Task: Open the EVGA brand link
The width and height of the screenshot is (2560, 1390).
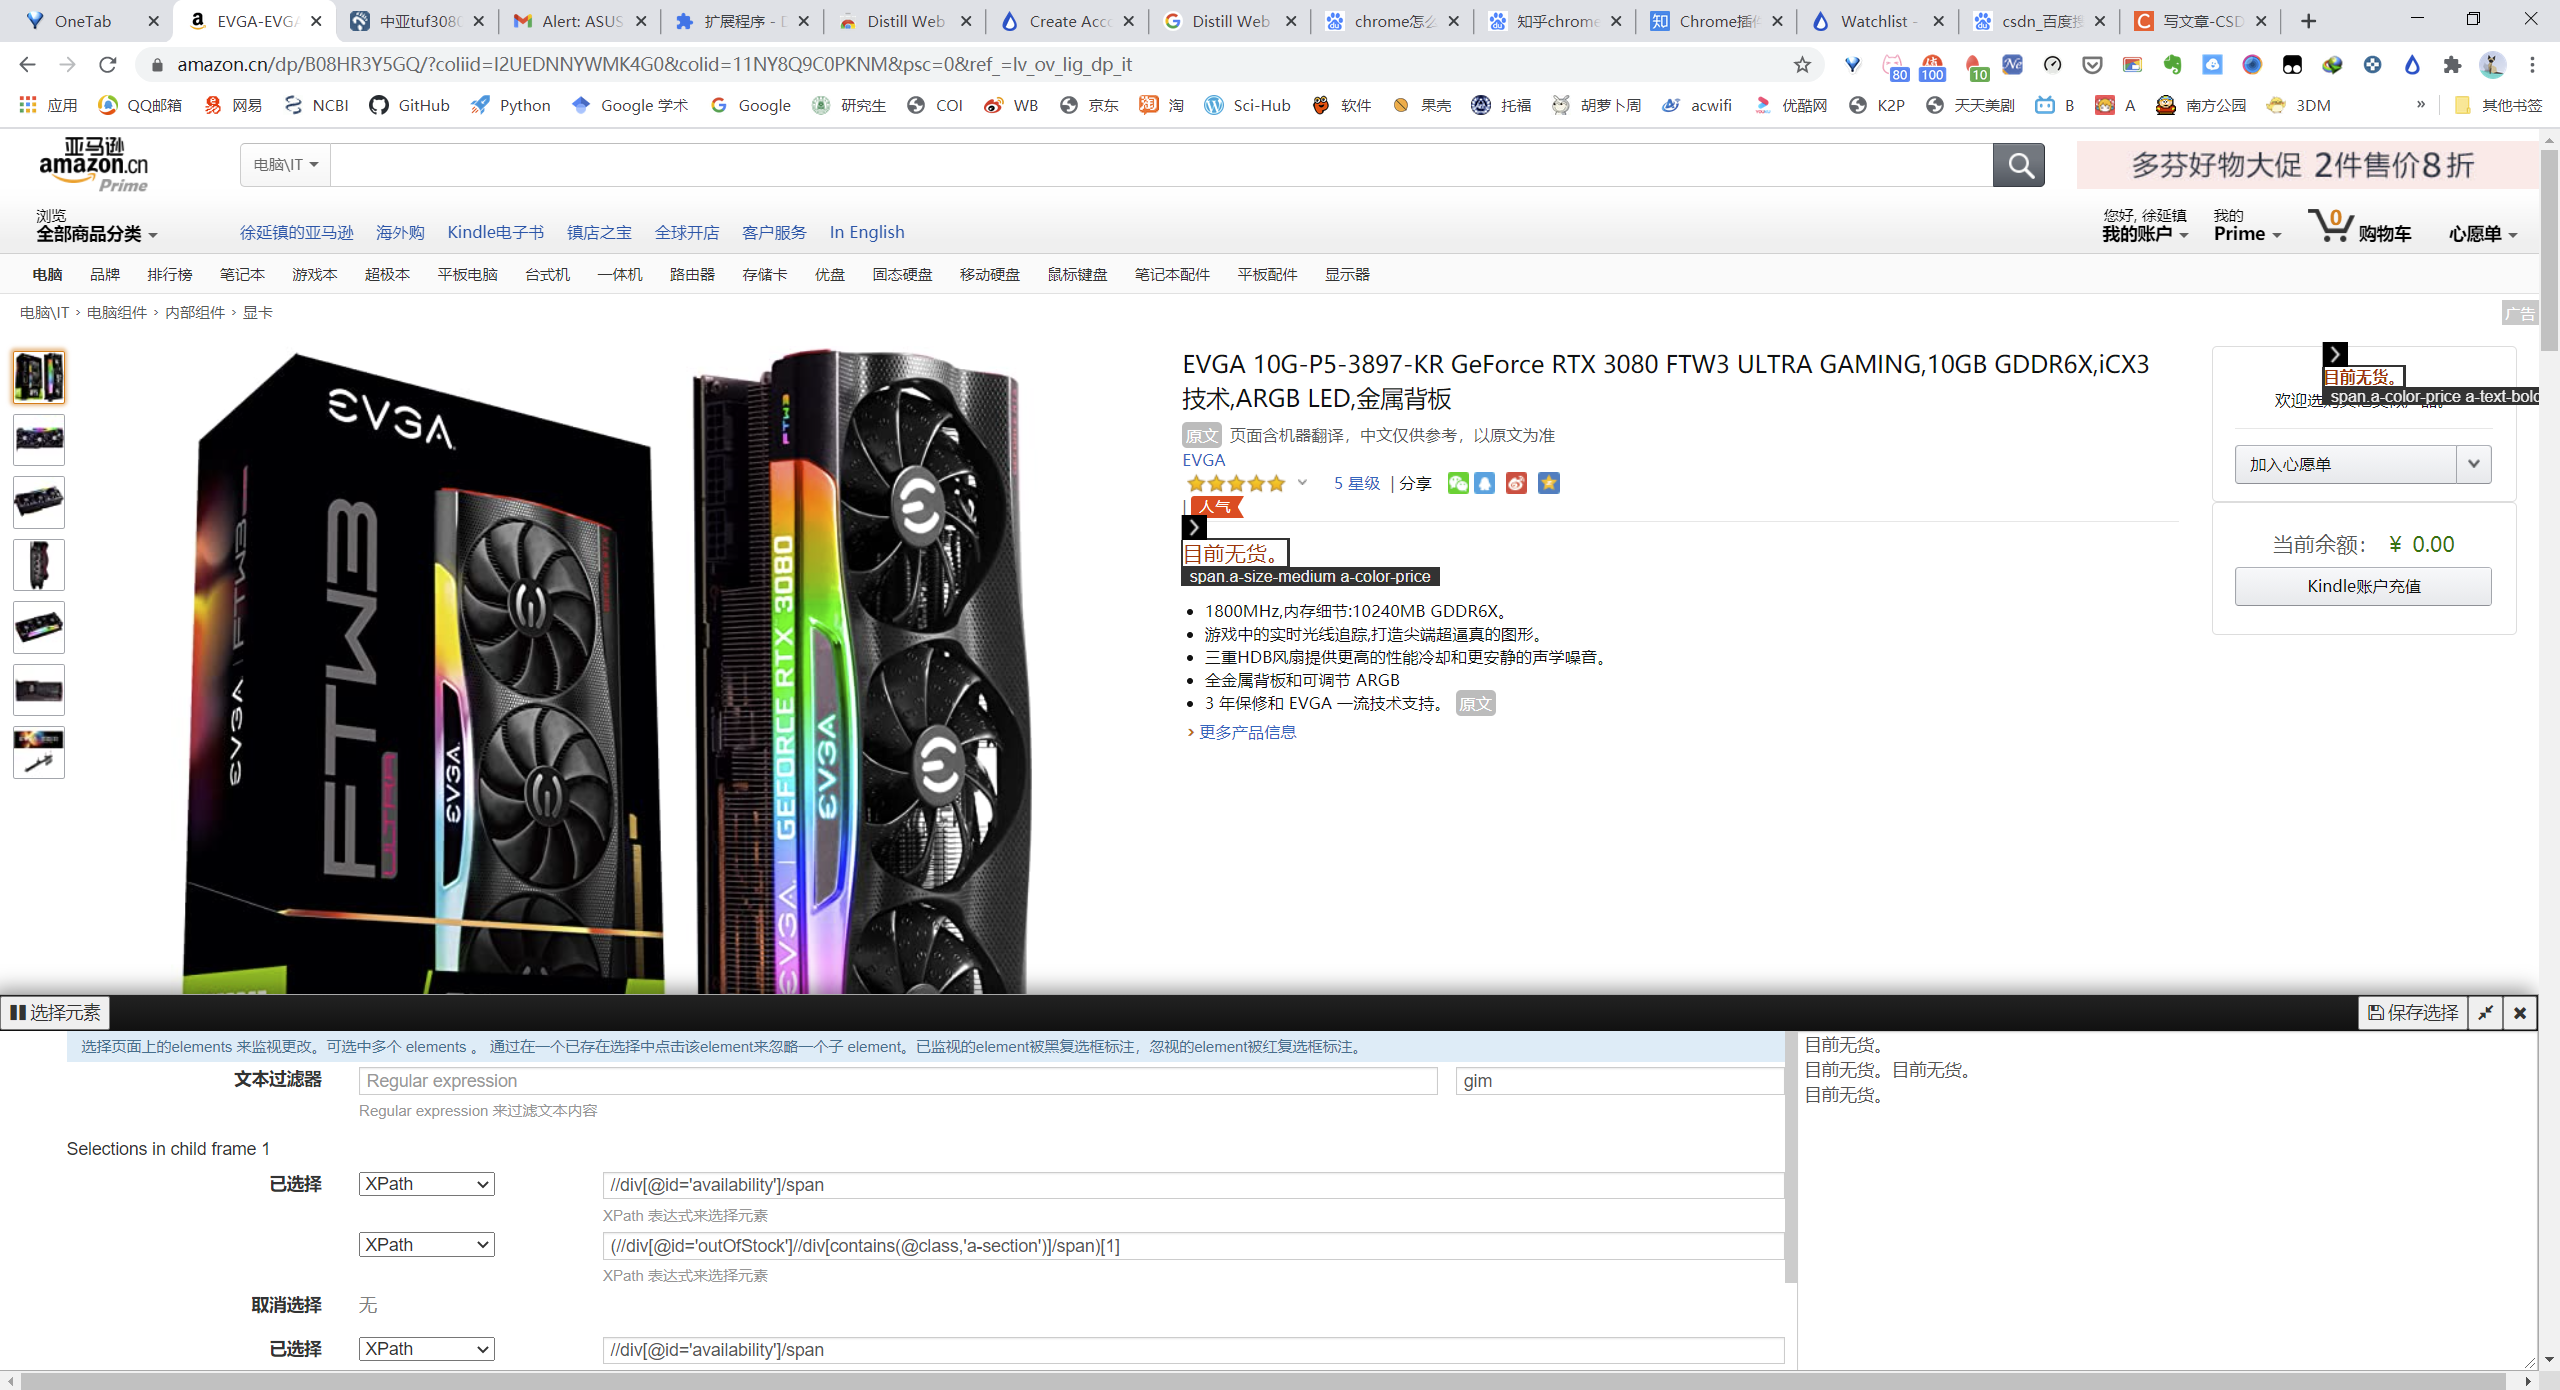Action: tap(1203, 460)
